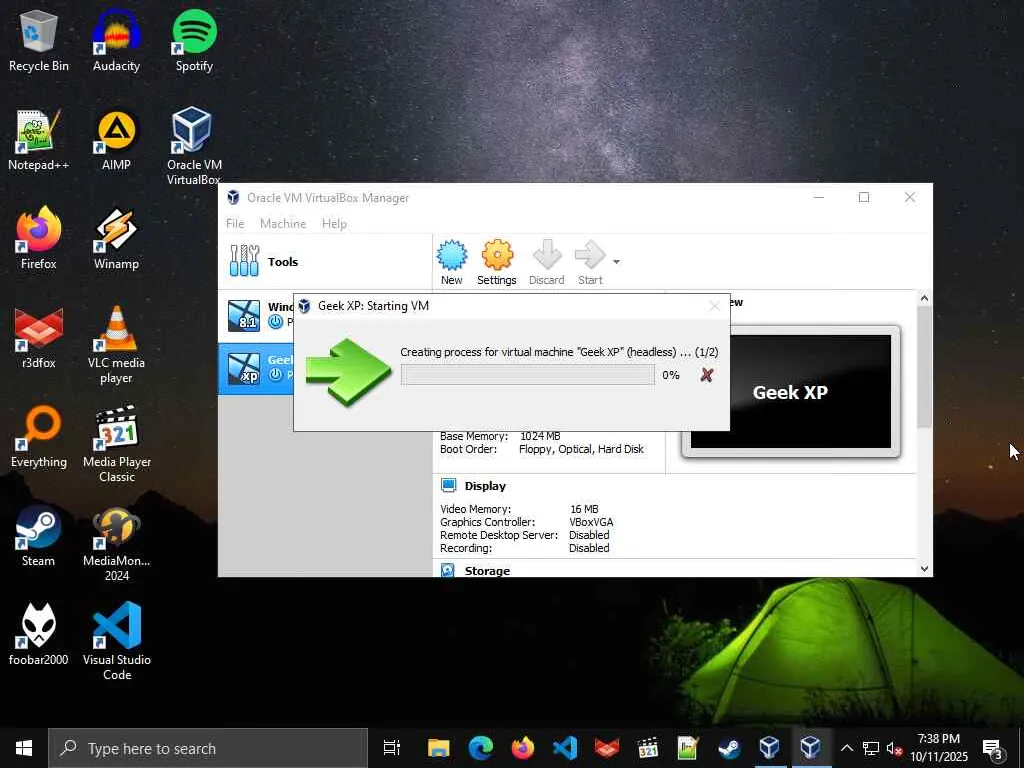Viewport: 1024px width, 768px height.
Task: Open Steam from the taskbar
Action: [x=729, y=748]
